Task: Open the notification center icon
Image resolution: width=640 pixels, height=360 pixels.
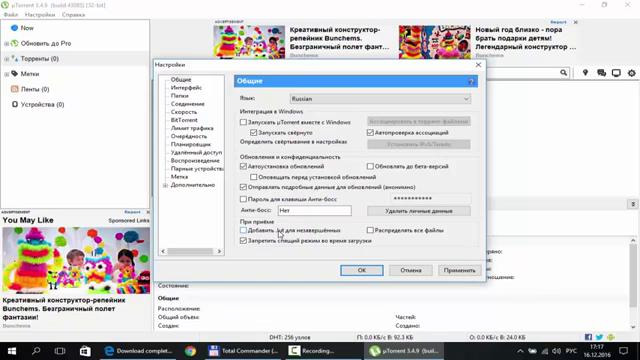Action: click(x=623, y=351)
